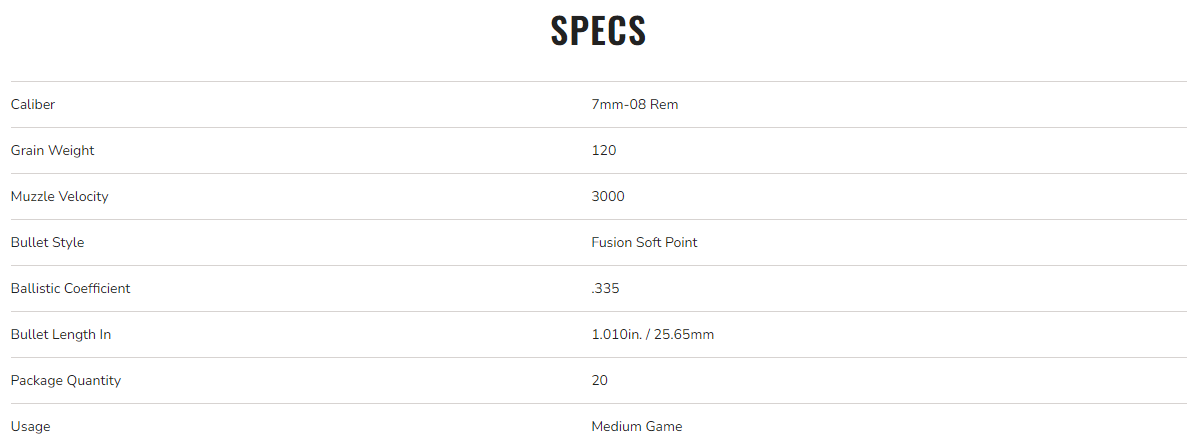Click the Grain Weight label

click(x=52, y=150)
